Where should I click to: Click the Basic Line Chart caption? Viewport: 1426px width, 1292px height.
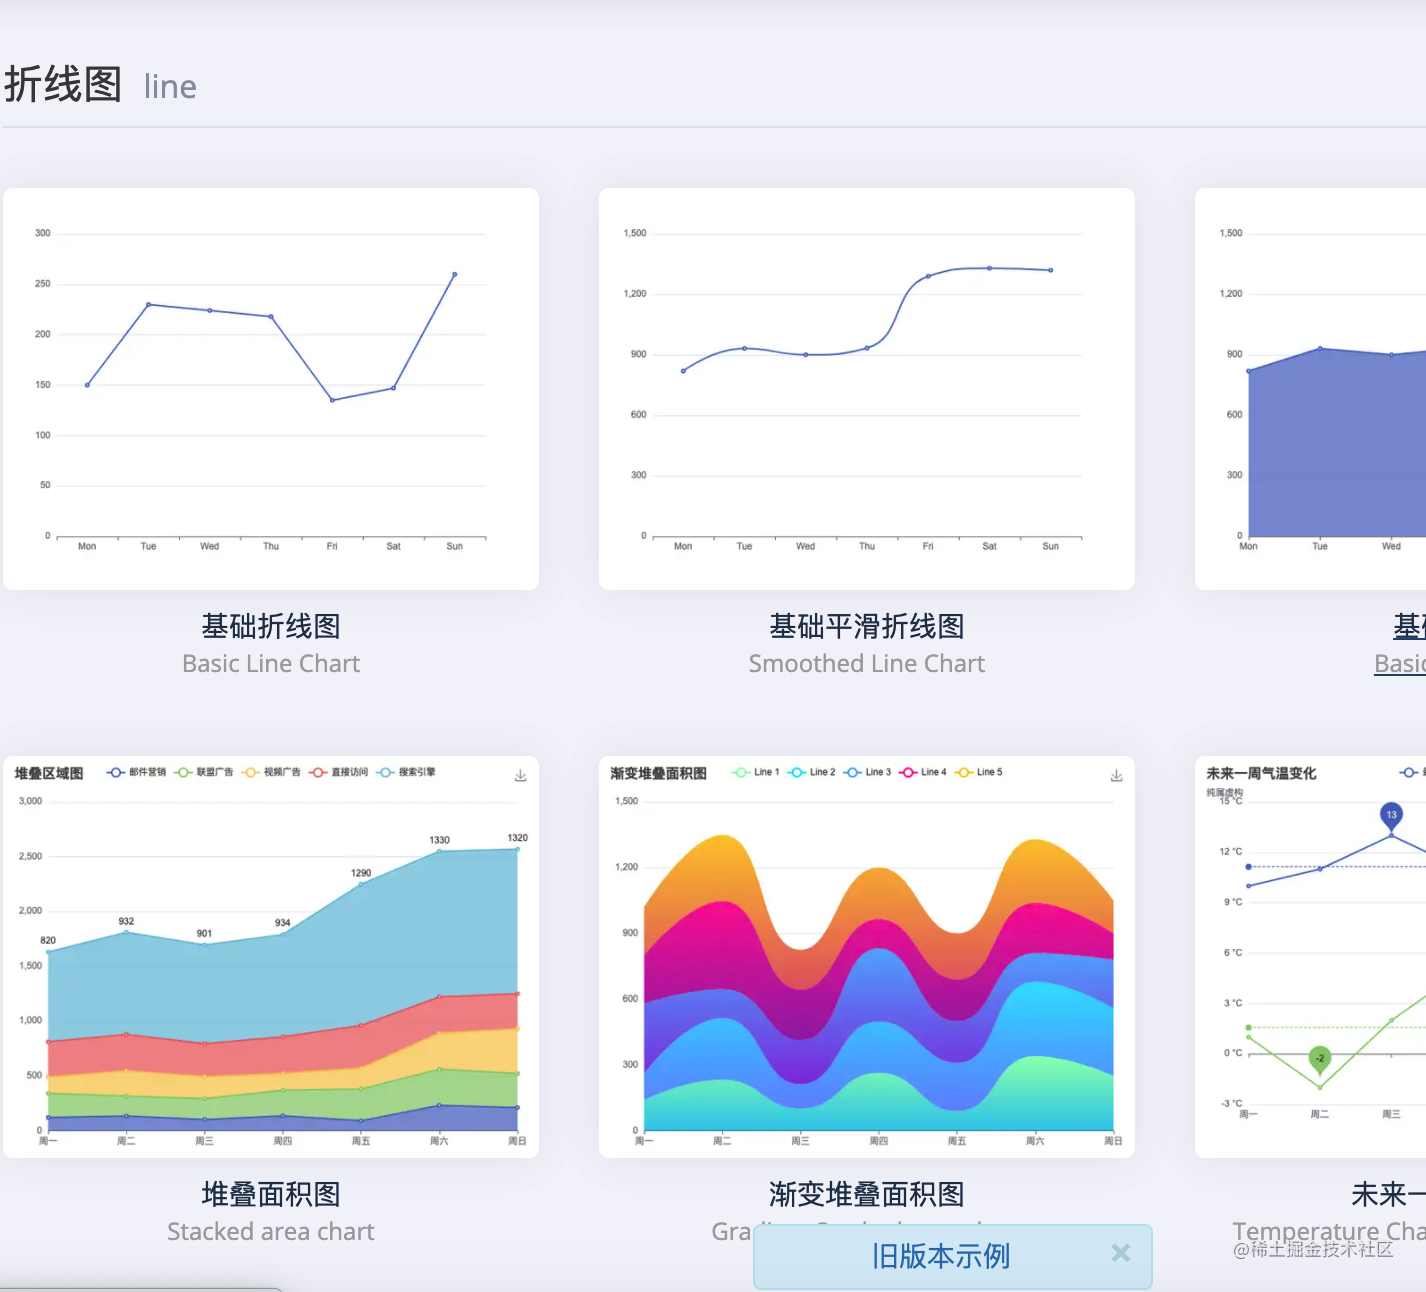tap(271, 664)
